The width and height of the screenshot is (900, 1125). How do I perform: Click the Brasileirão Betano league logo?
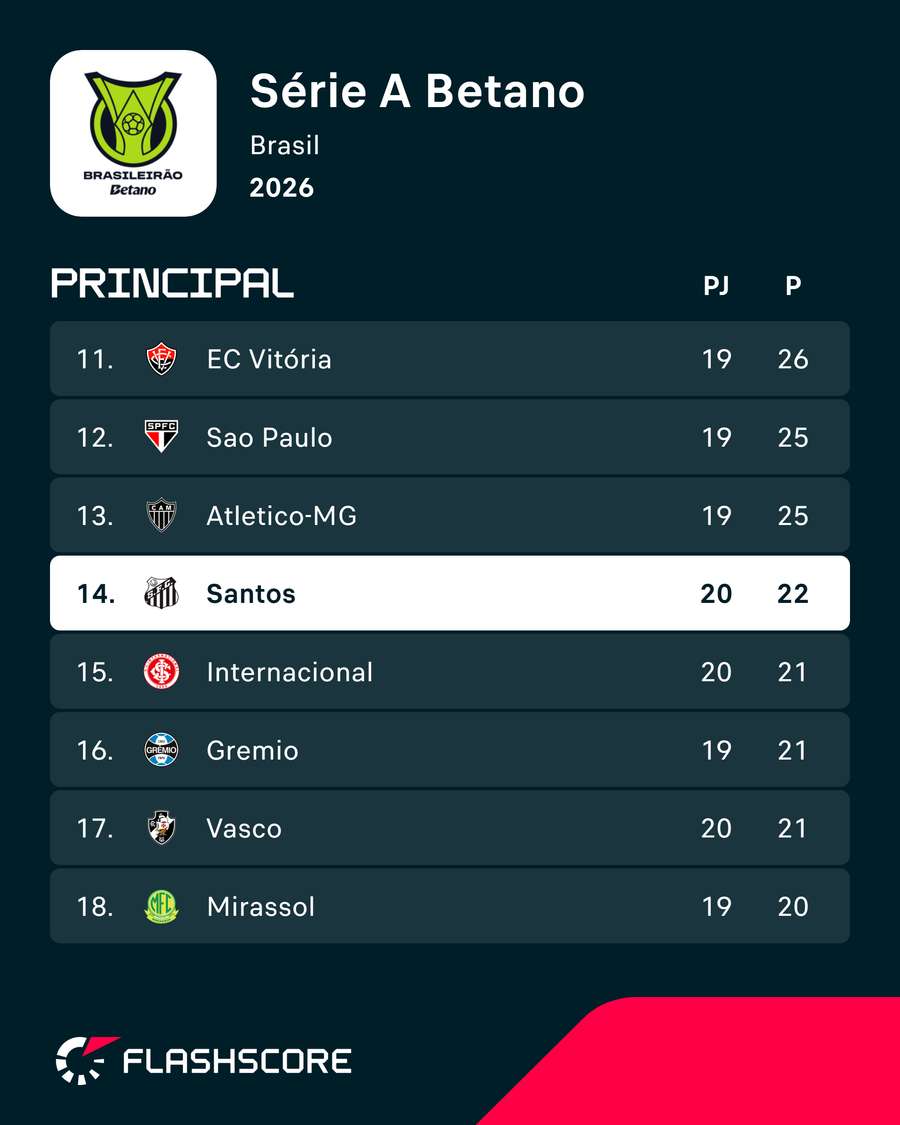click(133, 133)
